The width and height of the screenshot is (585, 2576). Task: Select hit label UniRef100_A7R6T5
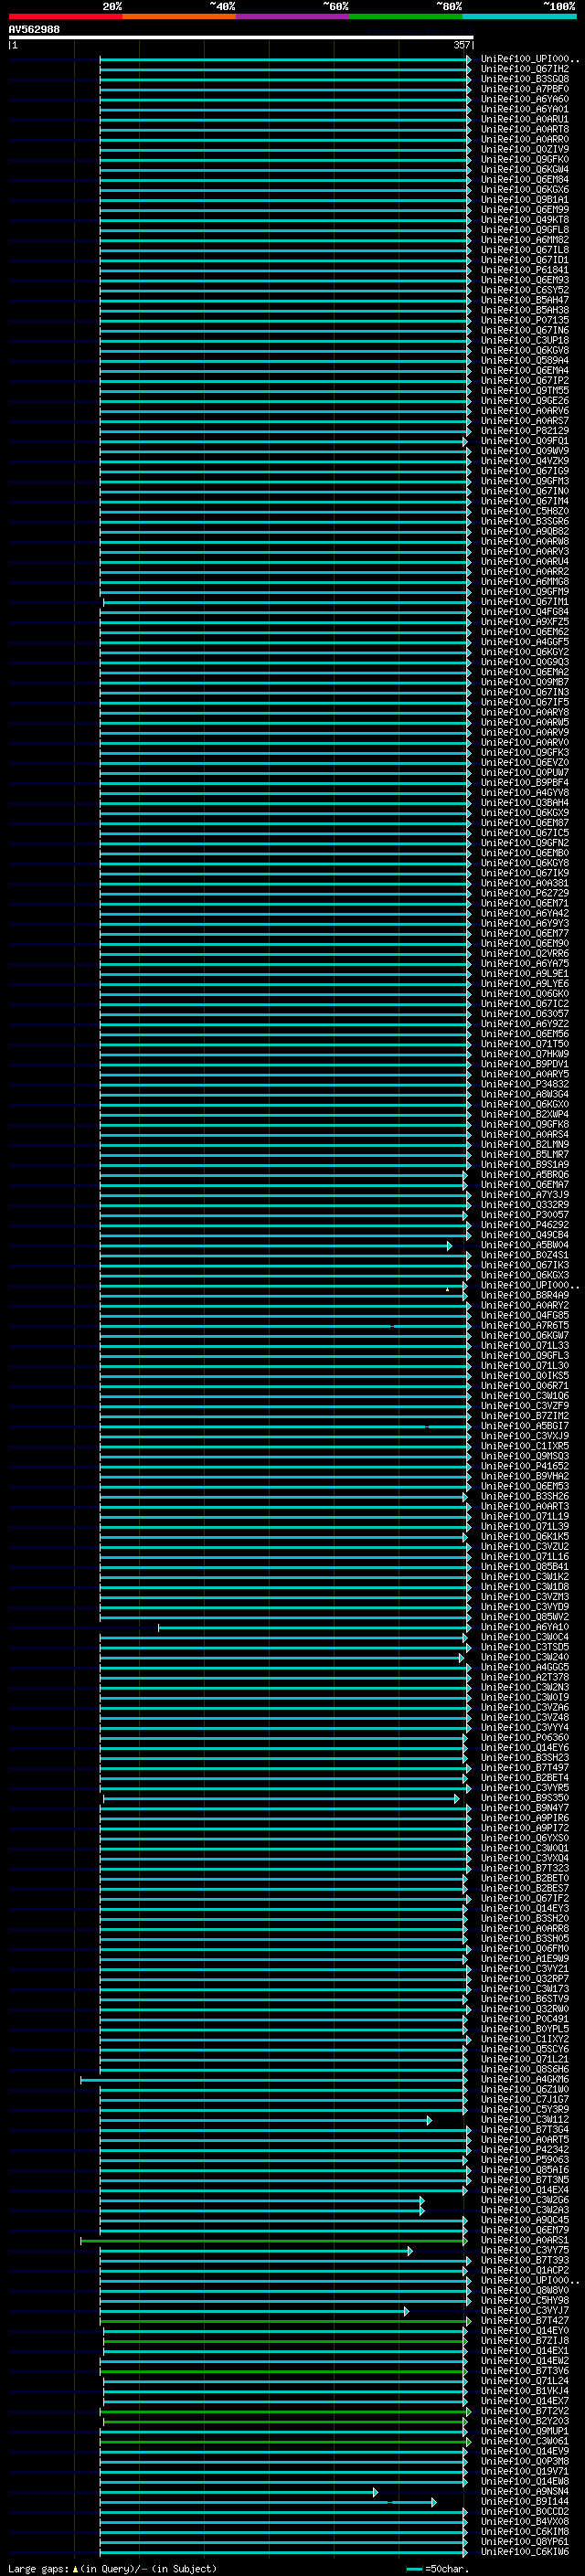click(x=525, y=1326)
